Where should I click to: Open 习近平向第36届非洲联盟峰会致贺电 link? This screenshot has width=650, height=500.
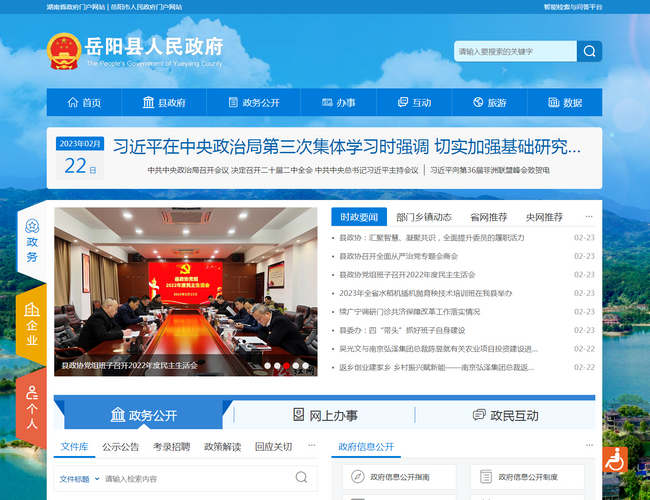coord(490,170)
